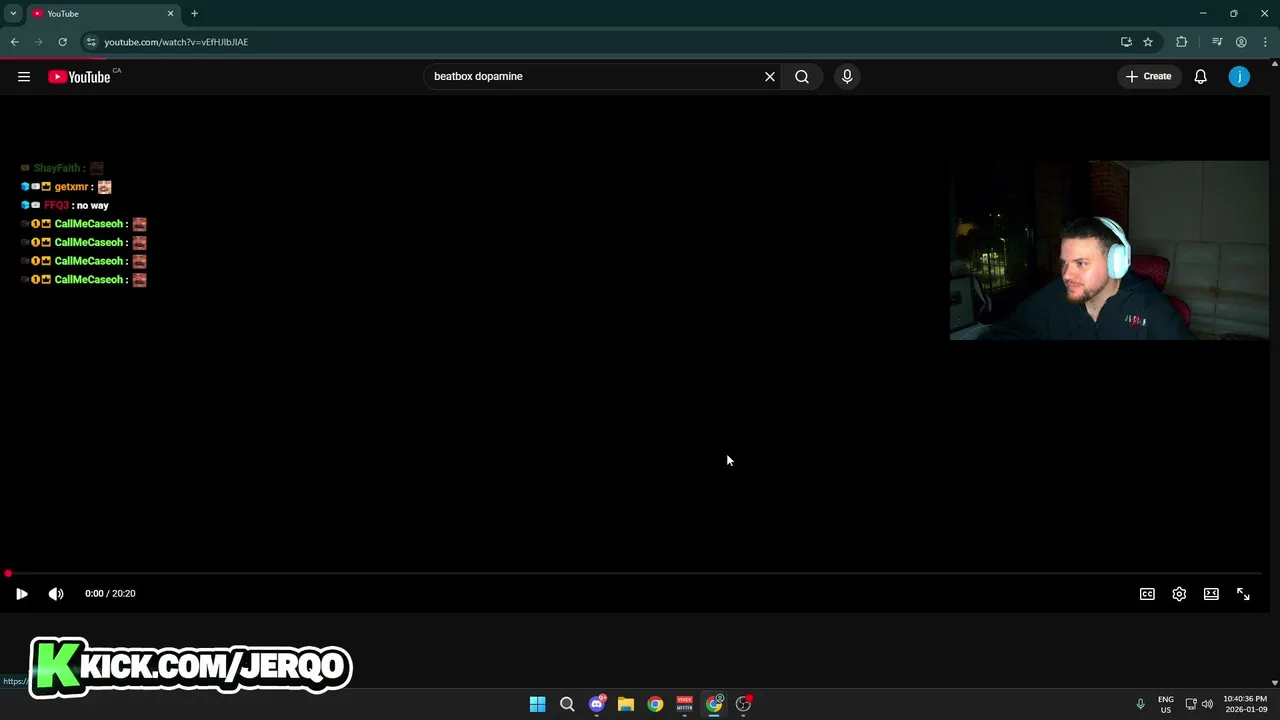Click the taskbar microphone tray icon
Viewport: 1280px width, 720px height.
click(1140, 704)
